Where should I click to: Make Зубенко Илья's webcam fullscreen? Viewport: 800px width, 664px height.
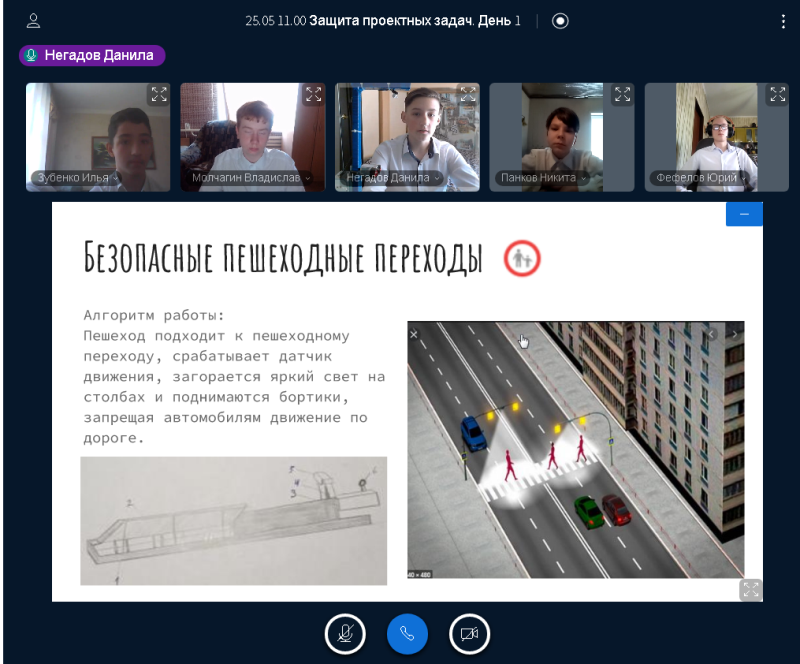pos(158,95)
